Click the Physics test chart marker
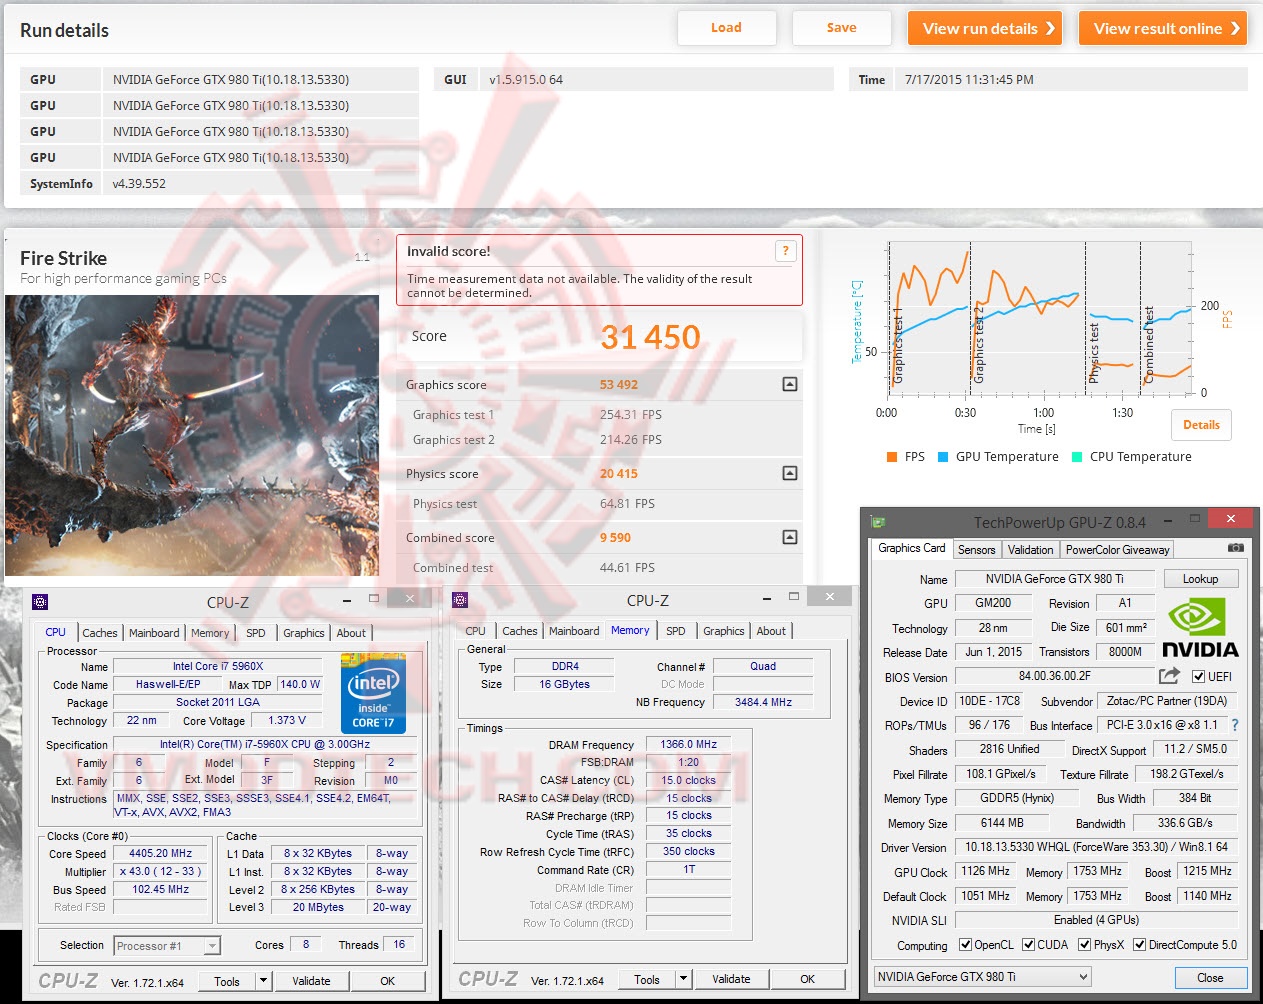Screen dimensions: 1263x1004 click(x=1094, y=353)
